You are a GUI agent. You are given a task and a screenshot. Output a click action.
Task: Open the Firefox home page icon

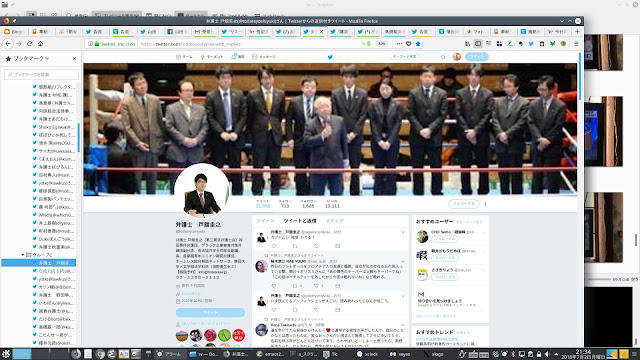40,44
